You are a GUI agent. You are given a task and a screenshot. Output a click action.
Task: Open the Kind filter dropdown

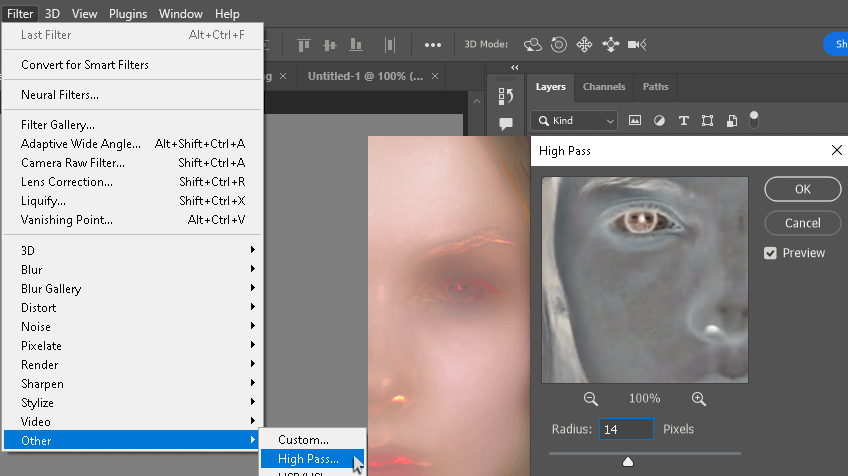pos(574,121)
